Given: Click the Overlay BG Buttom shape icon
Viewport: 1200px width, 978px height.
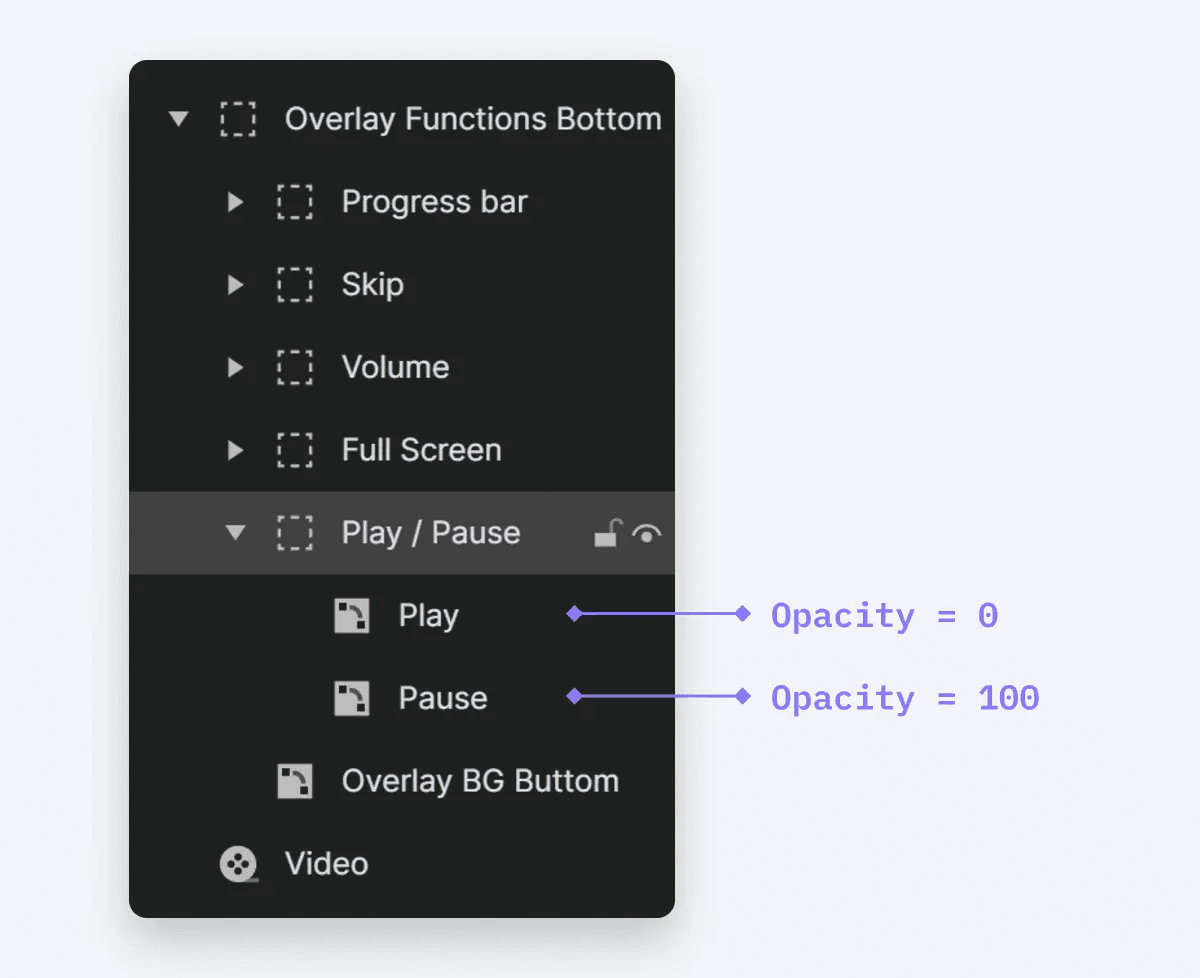Looking at the screenshot, I should pyautogui.click(x=295, y=782).
